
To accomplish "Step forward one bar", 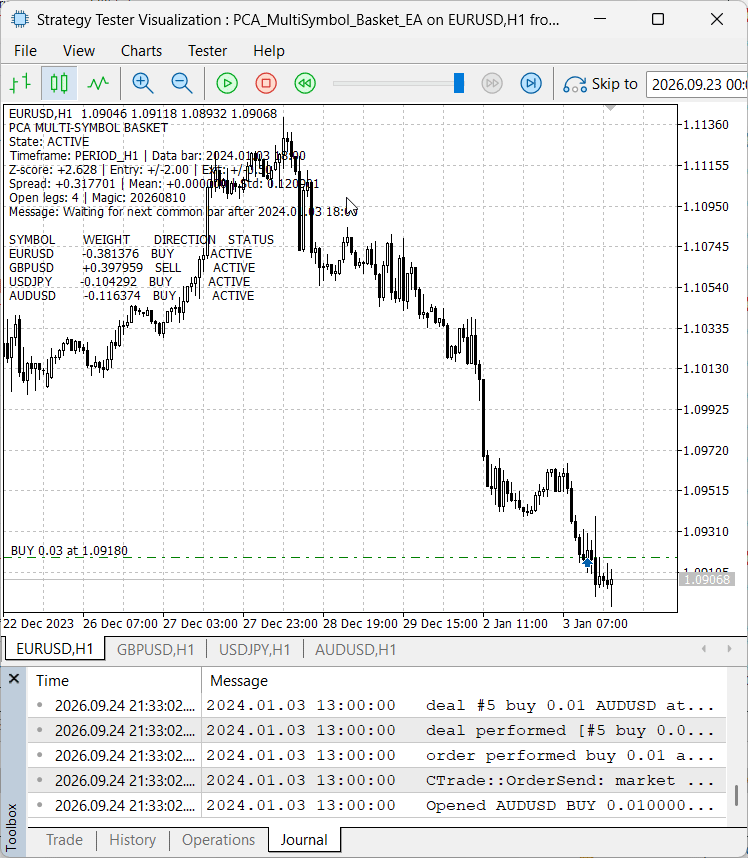I will [x=531, y=83].
